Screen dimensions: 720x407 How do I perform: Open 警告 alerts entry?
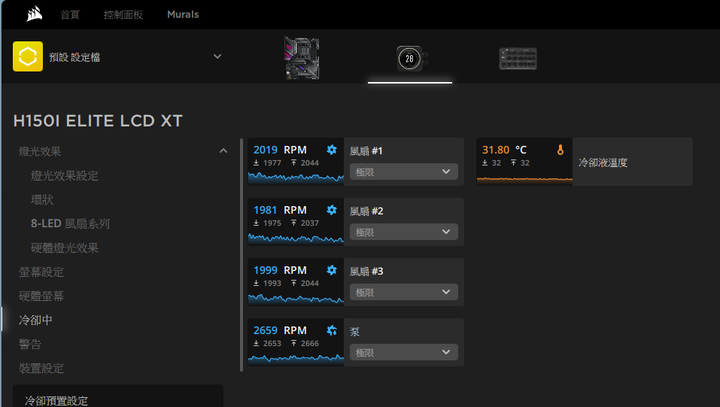(30, 344)
